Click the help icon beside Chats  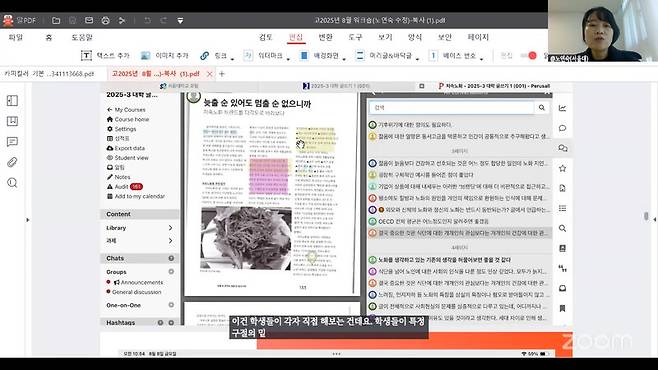(171, 258)
